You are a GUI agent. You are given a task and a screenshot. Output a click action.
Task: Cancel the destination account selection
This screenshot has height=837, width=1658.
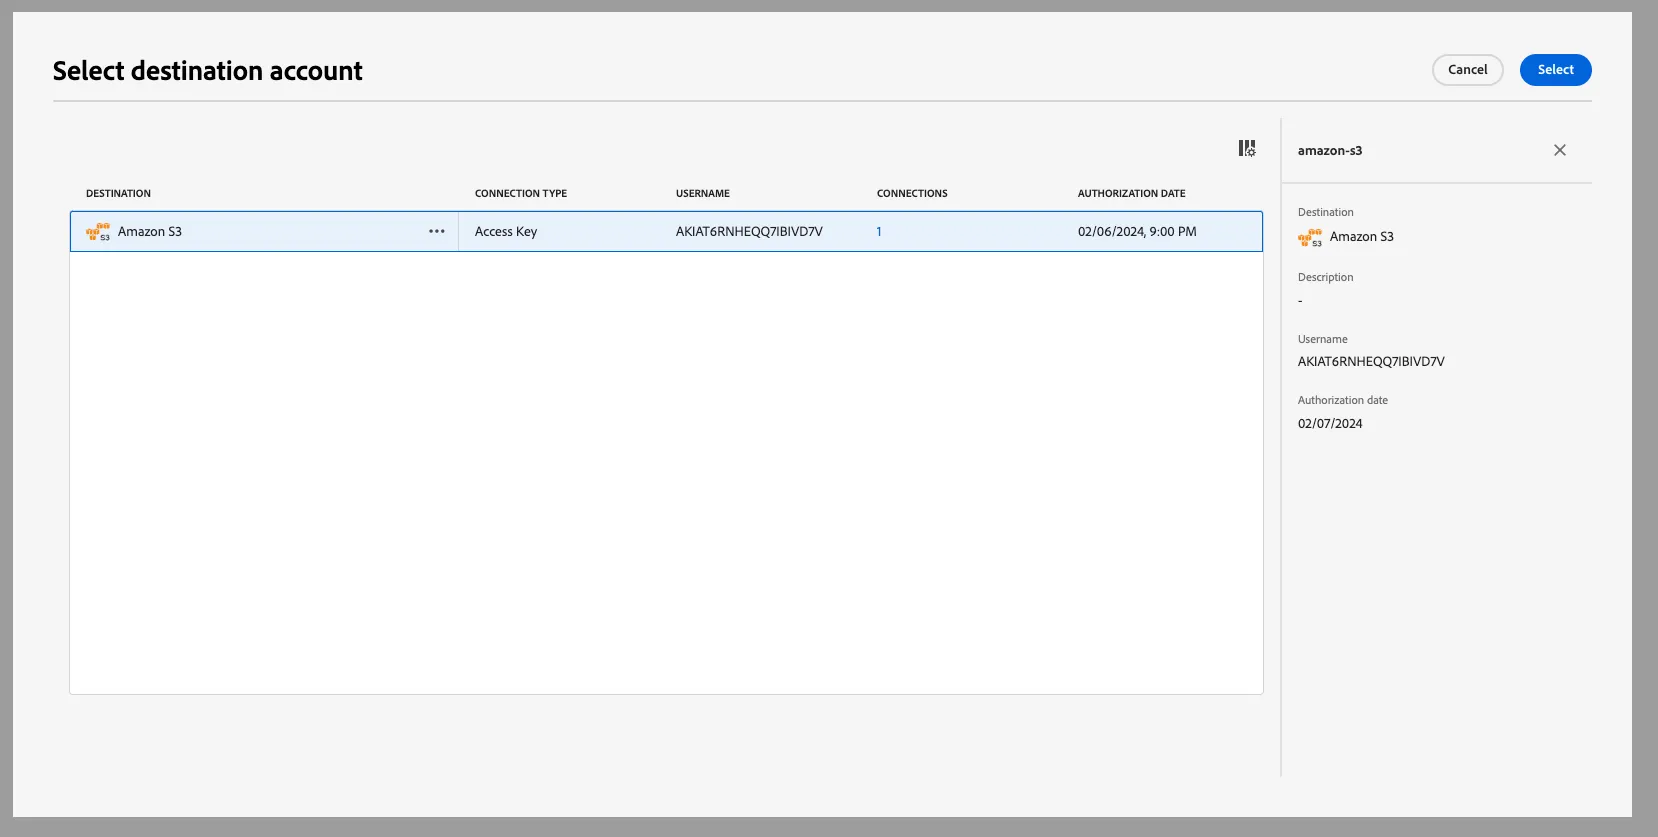1468,70
